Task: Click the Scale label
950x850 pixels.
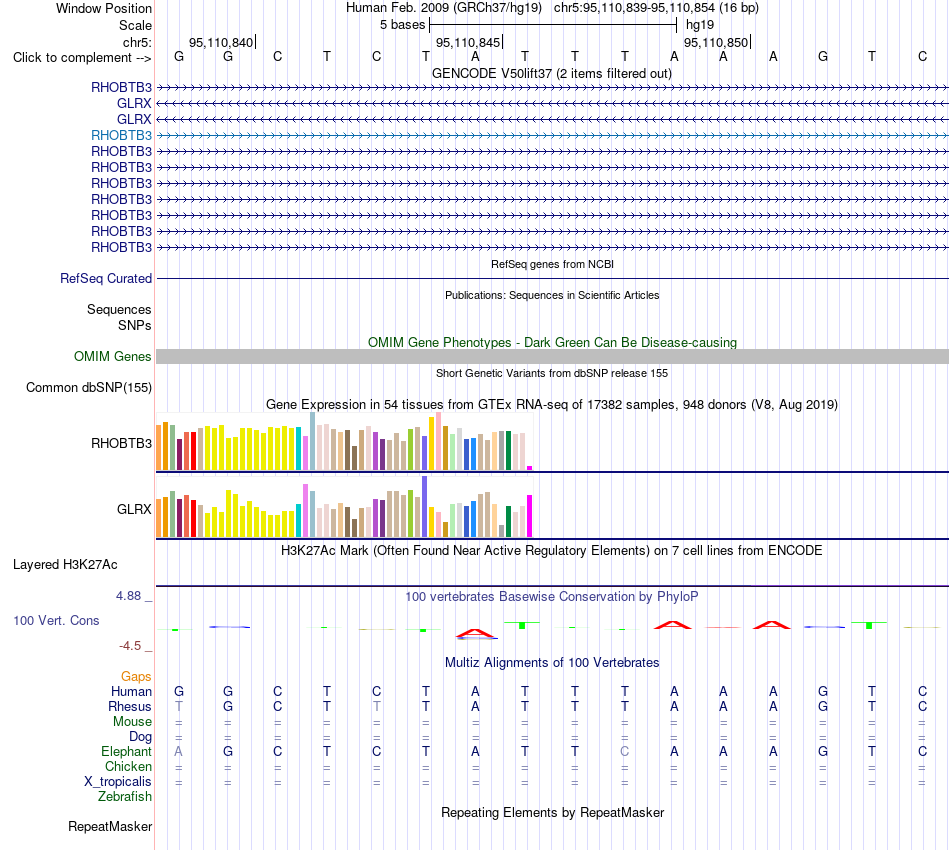Action: point(135,25)
